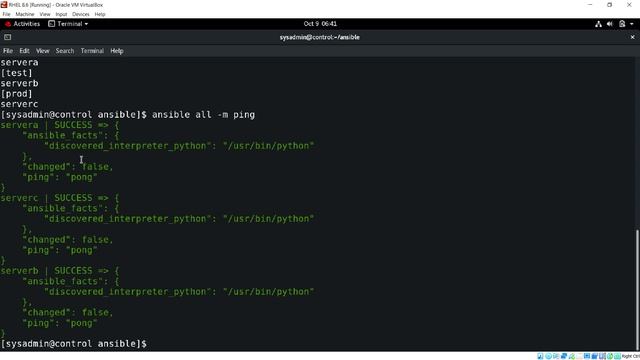
Task: Click the VirtualBox USB status icon
Action: click(x=572, y=356)
